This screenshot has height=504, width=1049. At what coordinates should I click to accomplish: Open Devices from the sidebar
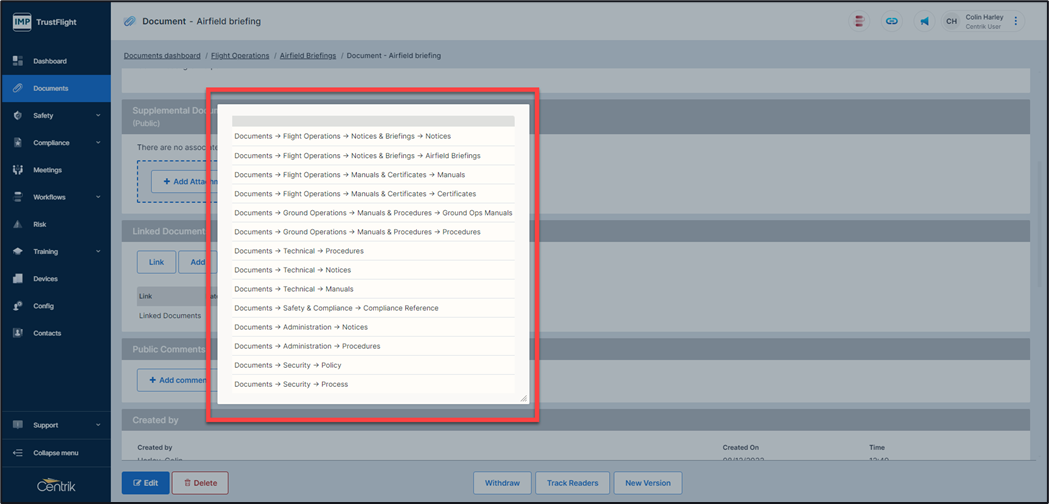point(45,279)
